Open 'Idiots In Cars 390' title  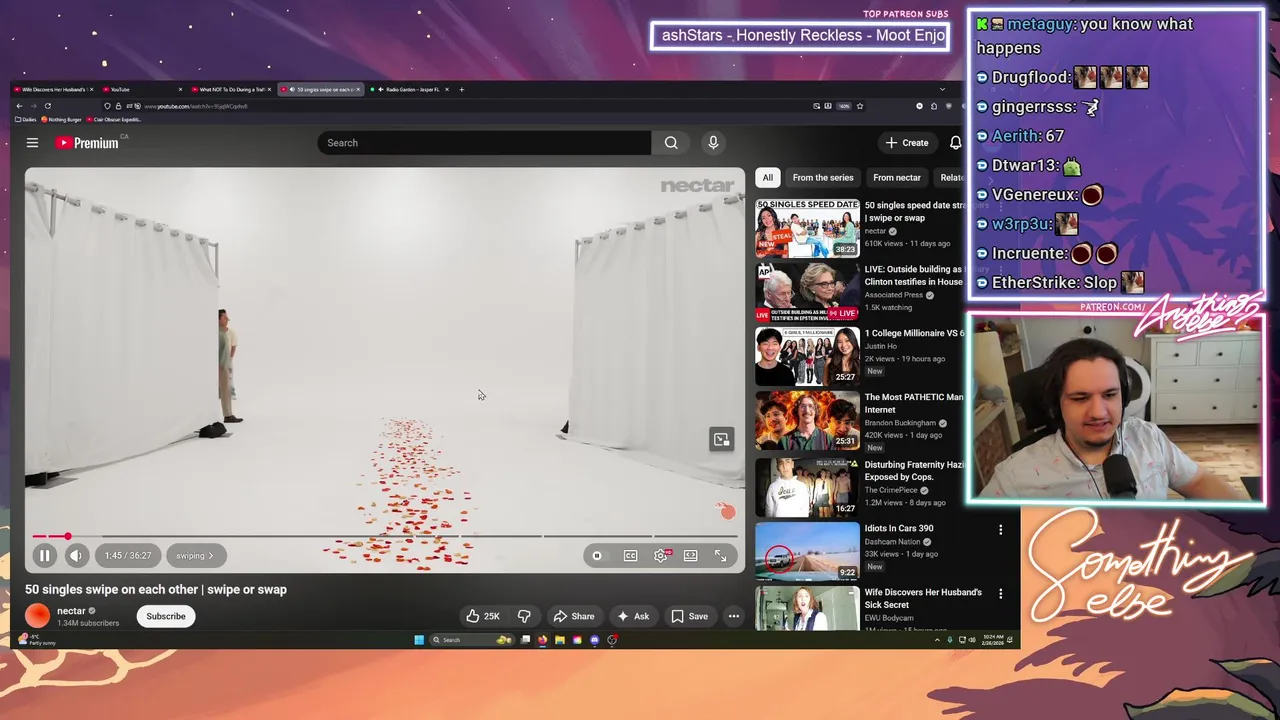[x=899, y=528]
